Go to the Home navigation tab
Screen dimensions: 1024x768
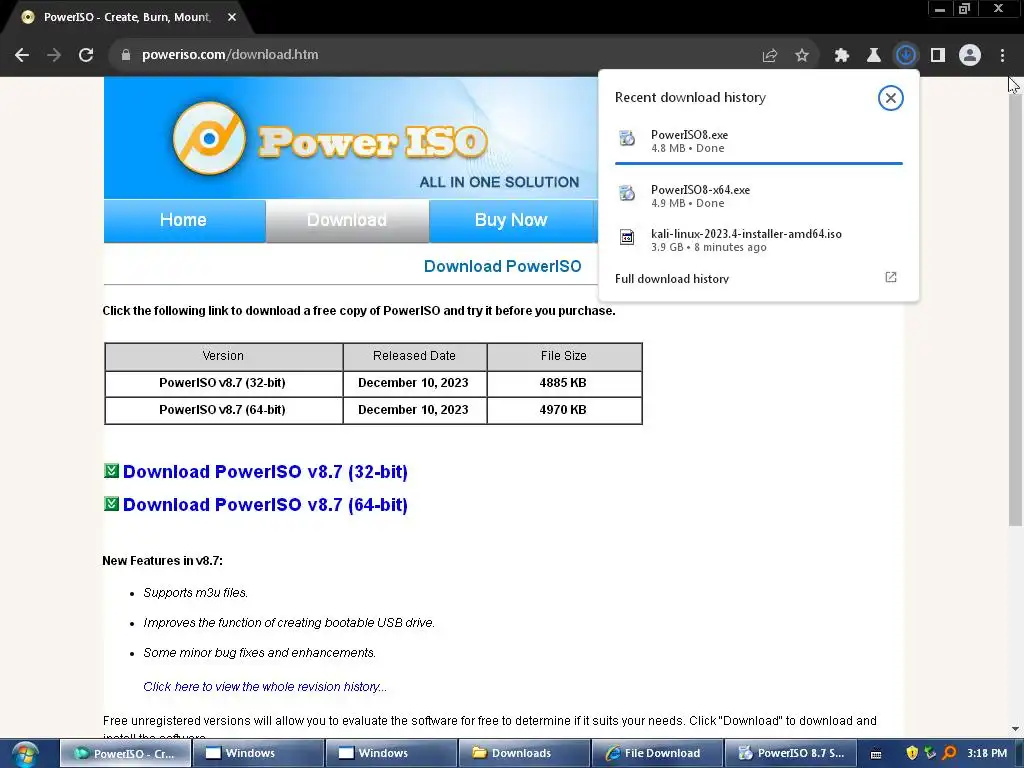[184, 221]
